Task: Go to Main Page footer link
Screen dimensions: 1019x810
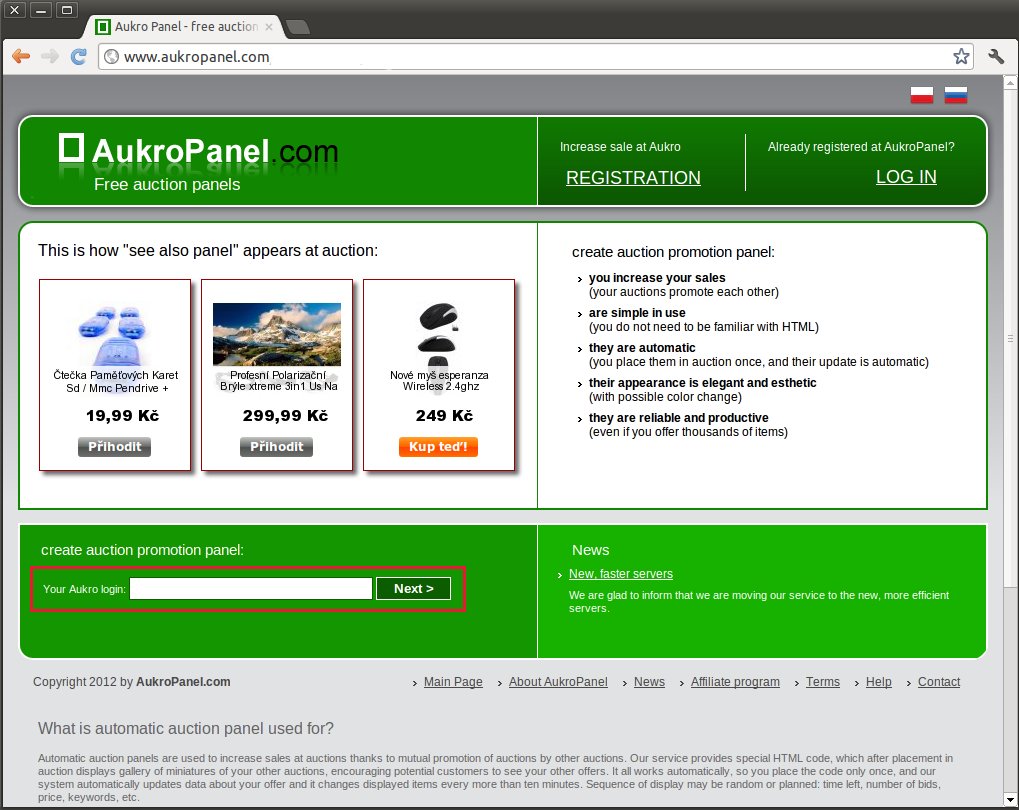Action: tap(453, 682)
